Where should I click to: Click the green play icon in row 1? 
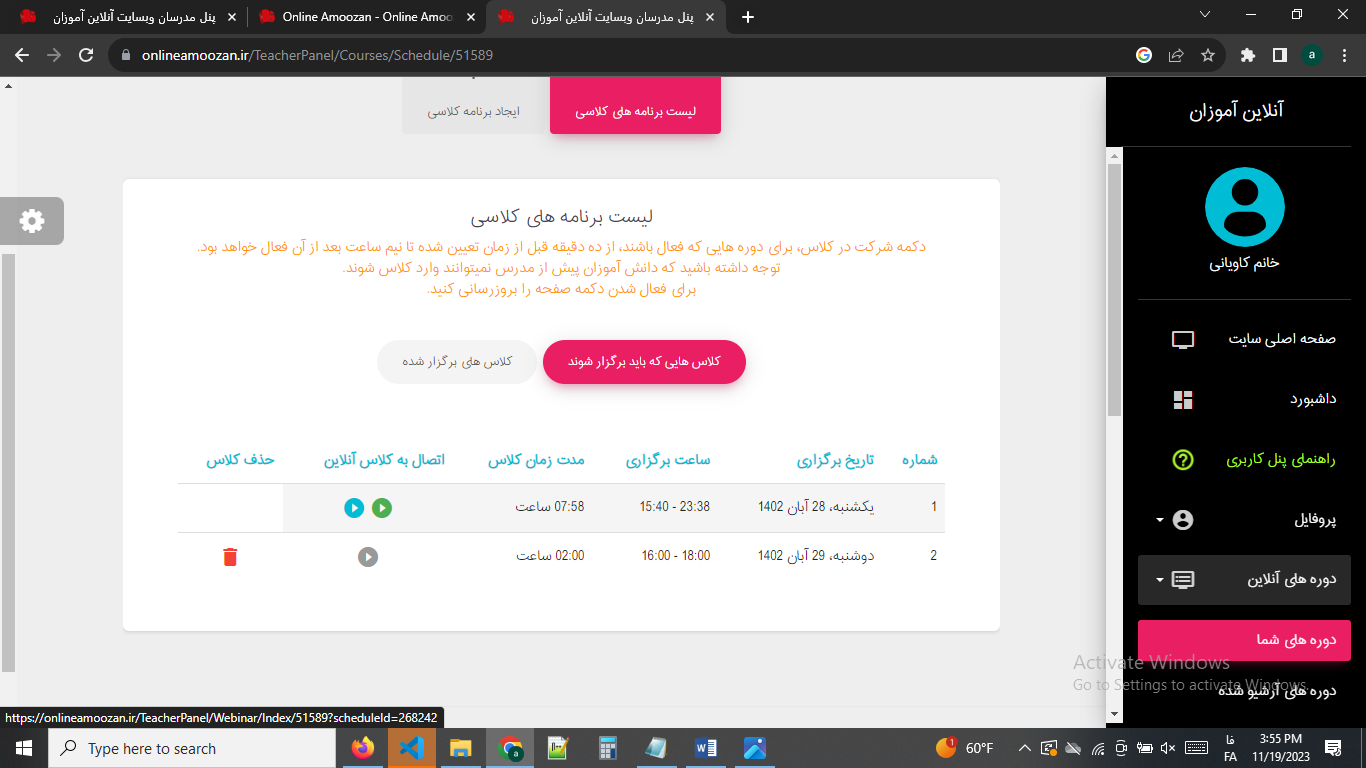coord(382,508)
